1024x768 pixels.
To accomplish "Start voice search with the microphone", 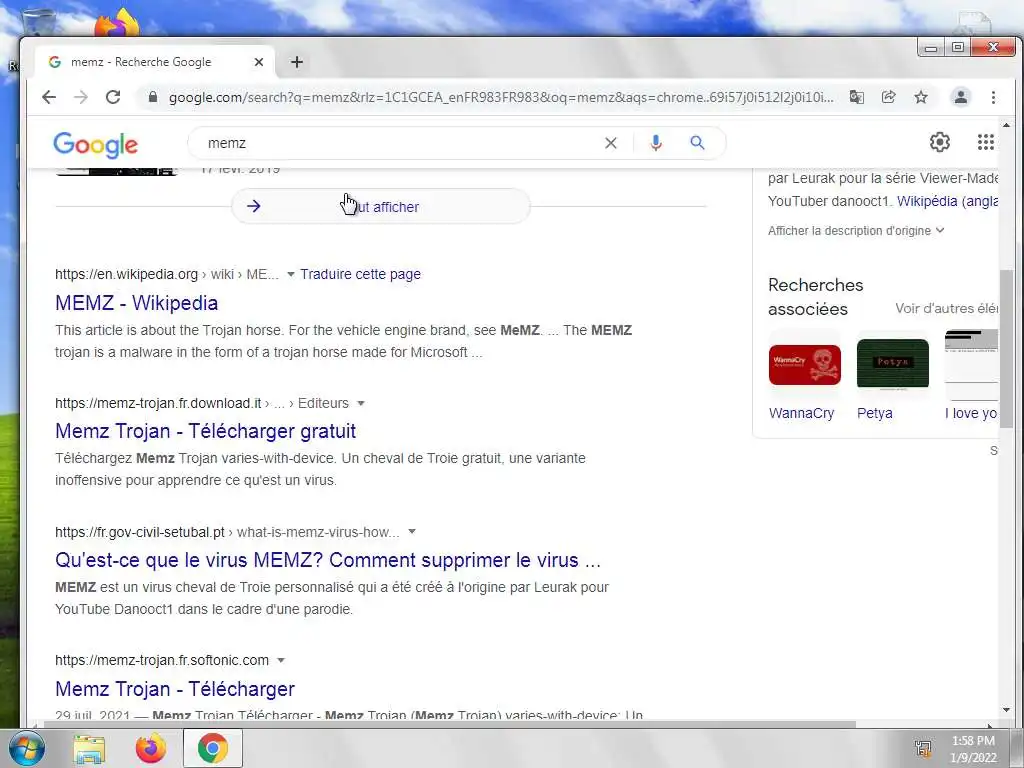I will click(x=656, y=143).
